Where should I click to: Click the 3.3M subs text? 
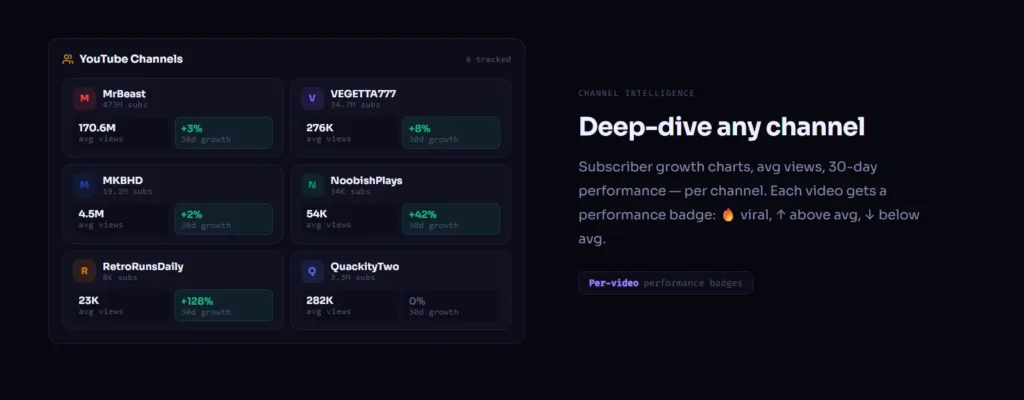coord(353,278)
